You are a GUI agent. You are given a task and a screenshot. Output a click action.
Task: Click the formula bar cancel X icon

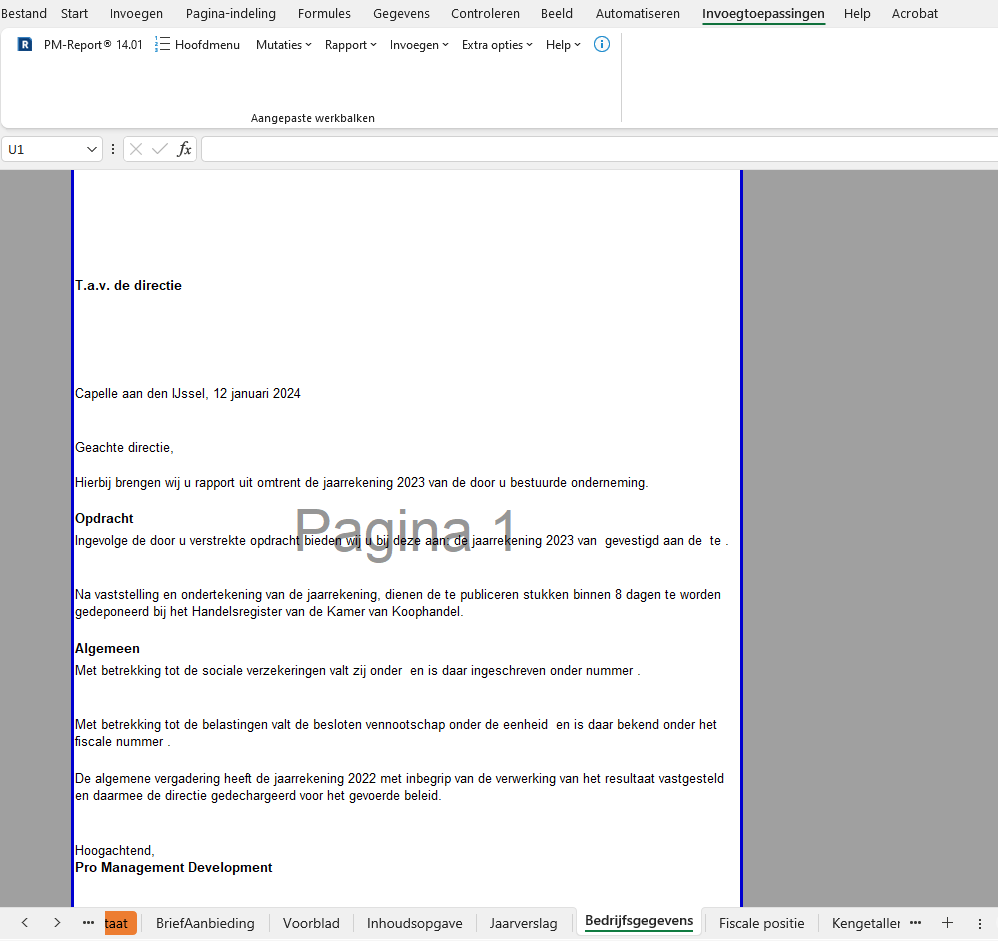[x=136, y=149]
